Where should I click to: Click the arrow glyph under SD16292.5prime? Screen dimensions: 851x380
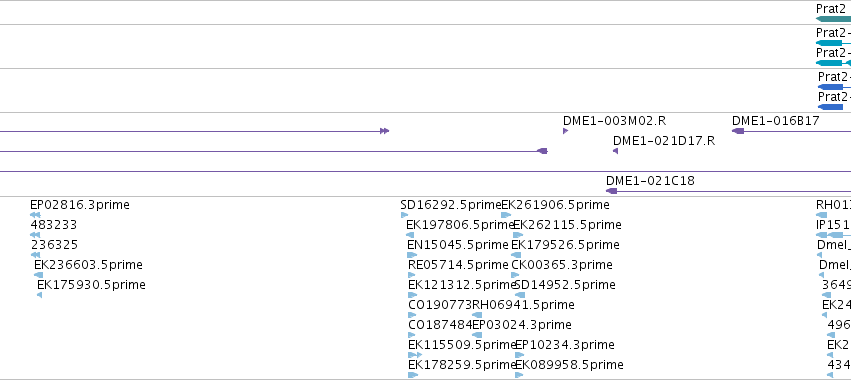[x=404, y=215]
